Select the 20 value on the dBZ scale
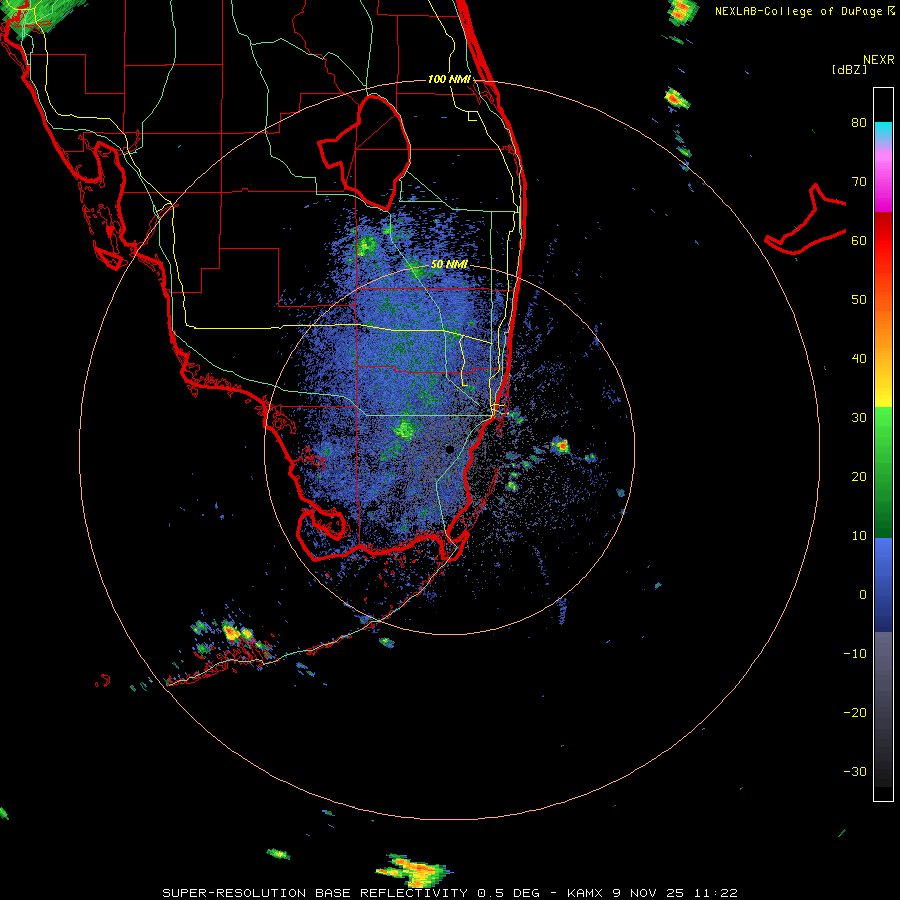 coord(859,476)
